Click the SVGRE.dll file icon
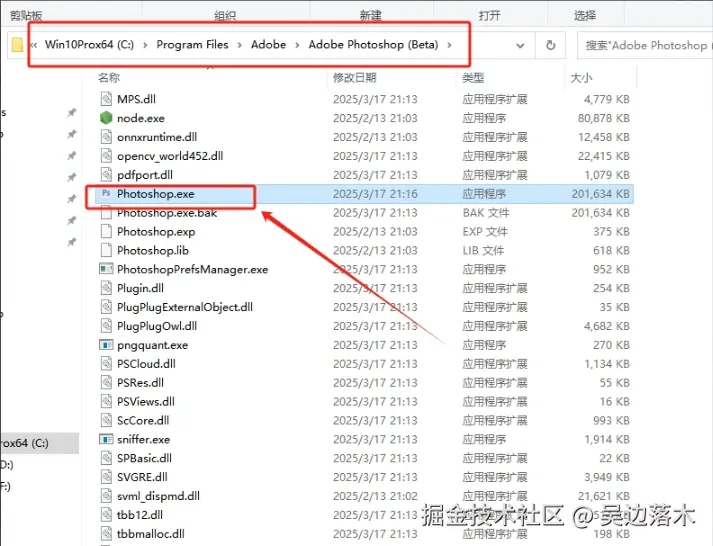Image resolution: width=713 pixels, height=546 pixels. click(x=106, y=477)
